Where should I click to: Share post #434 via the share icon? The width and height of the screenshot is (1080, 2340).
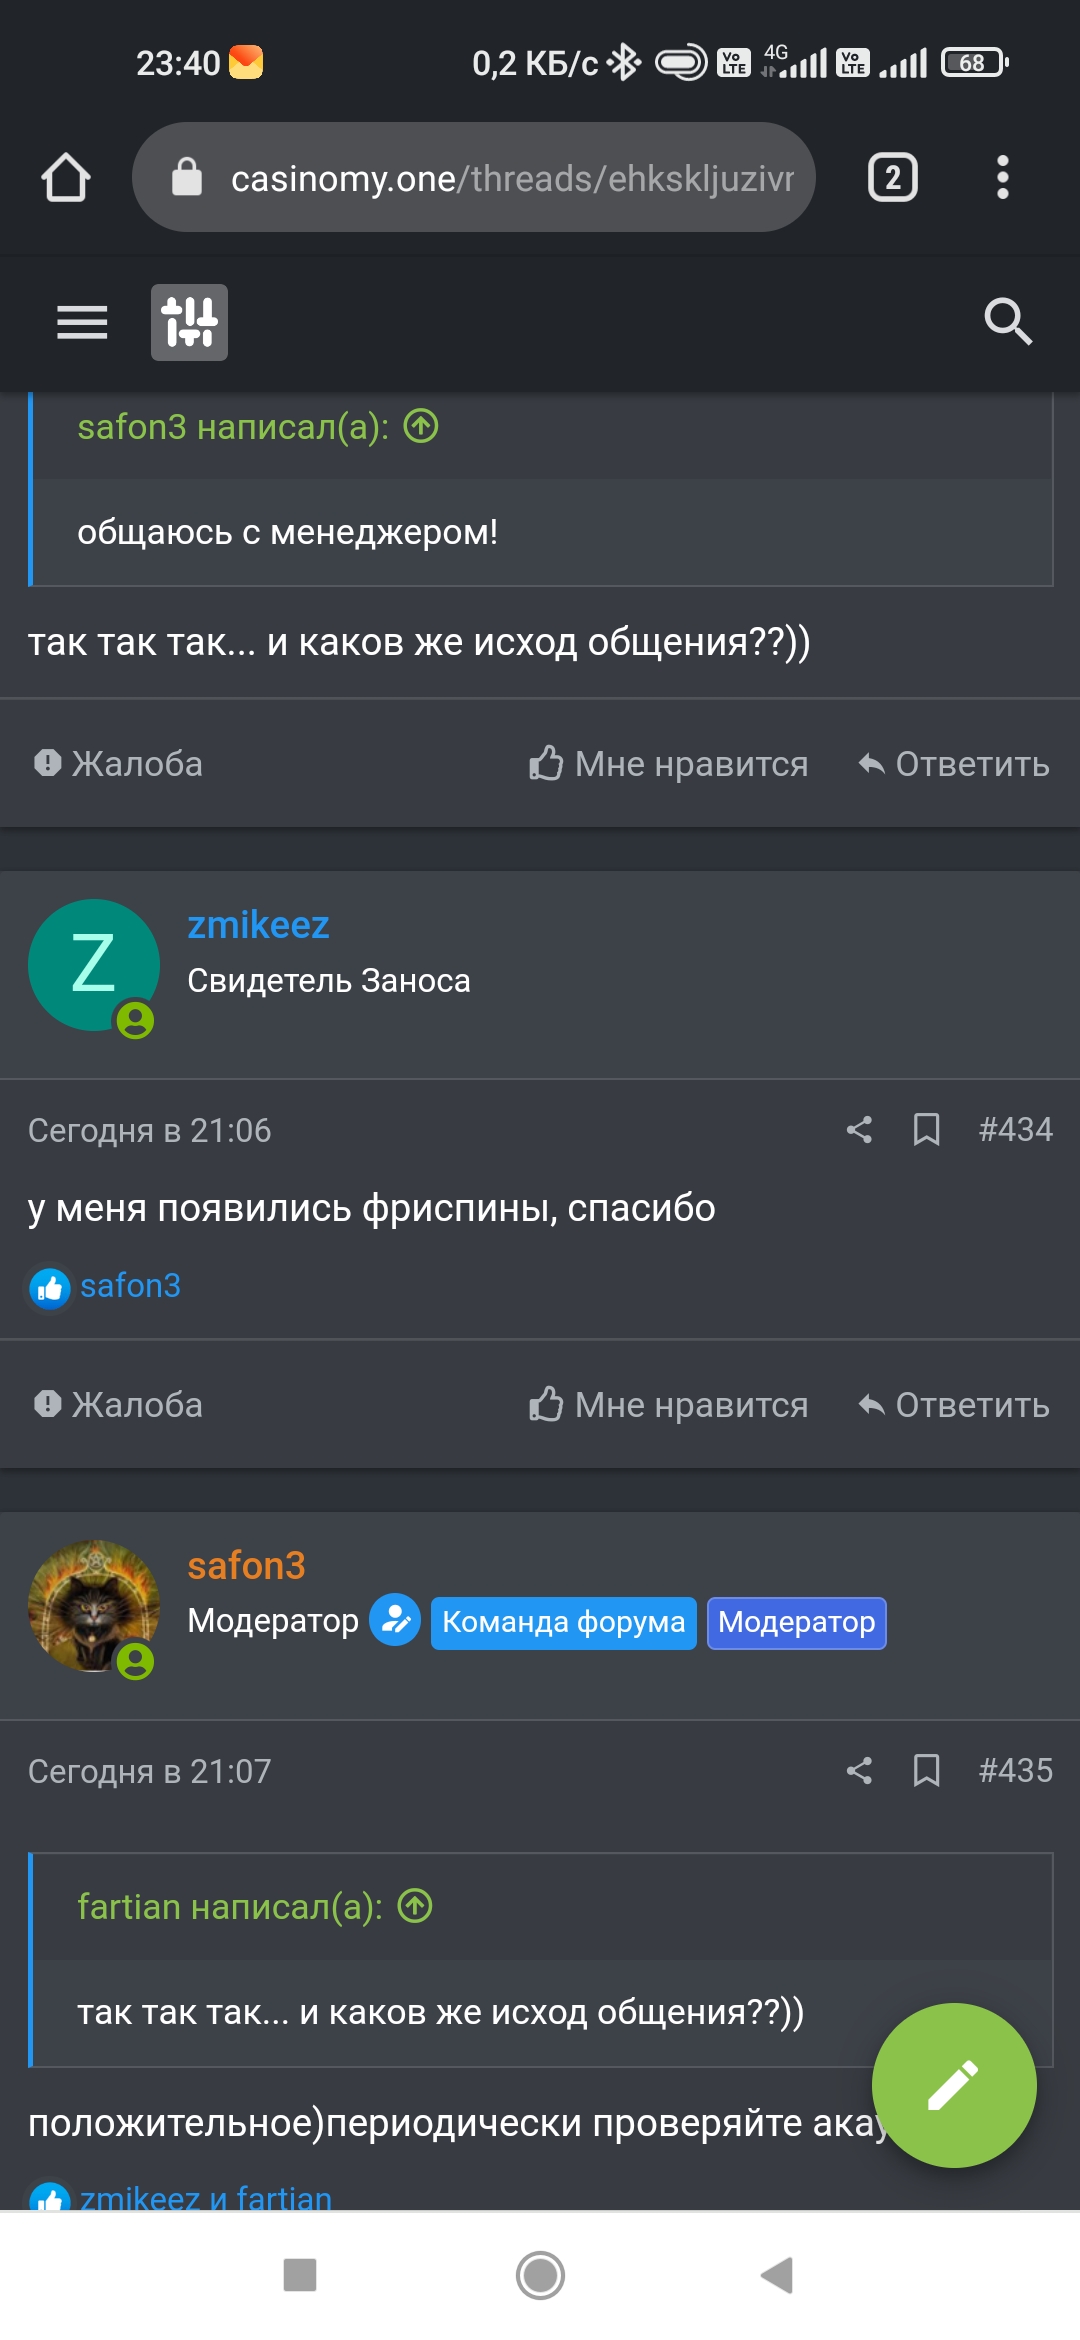pos(860,1130)
